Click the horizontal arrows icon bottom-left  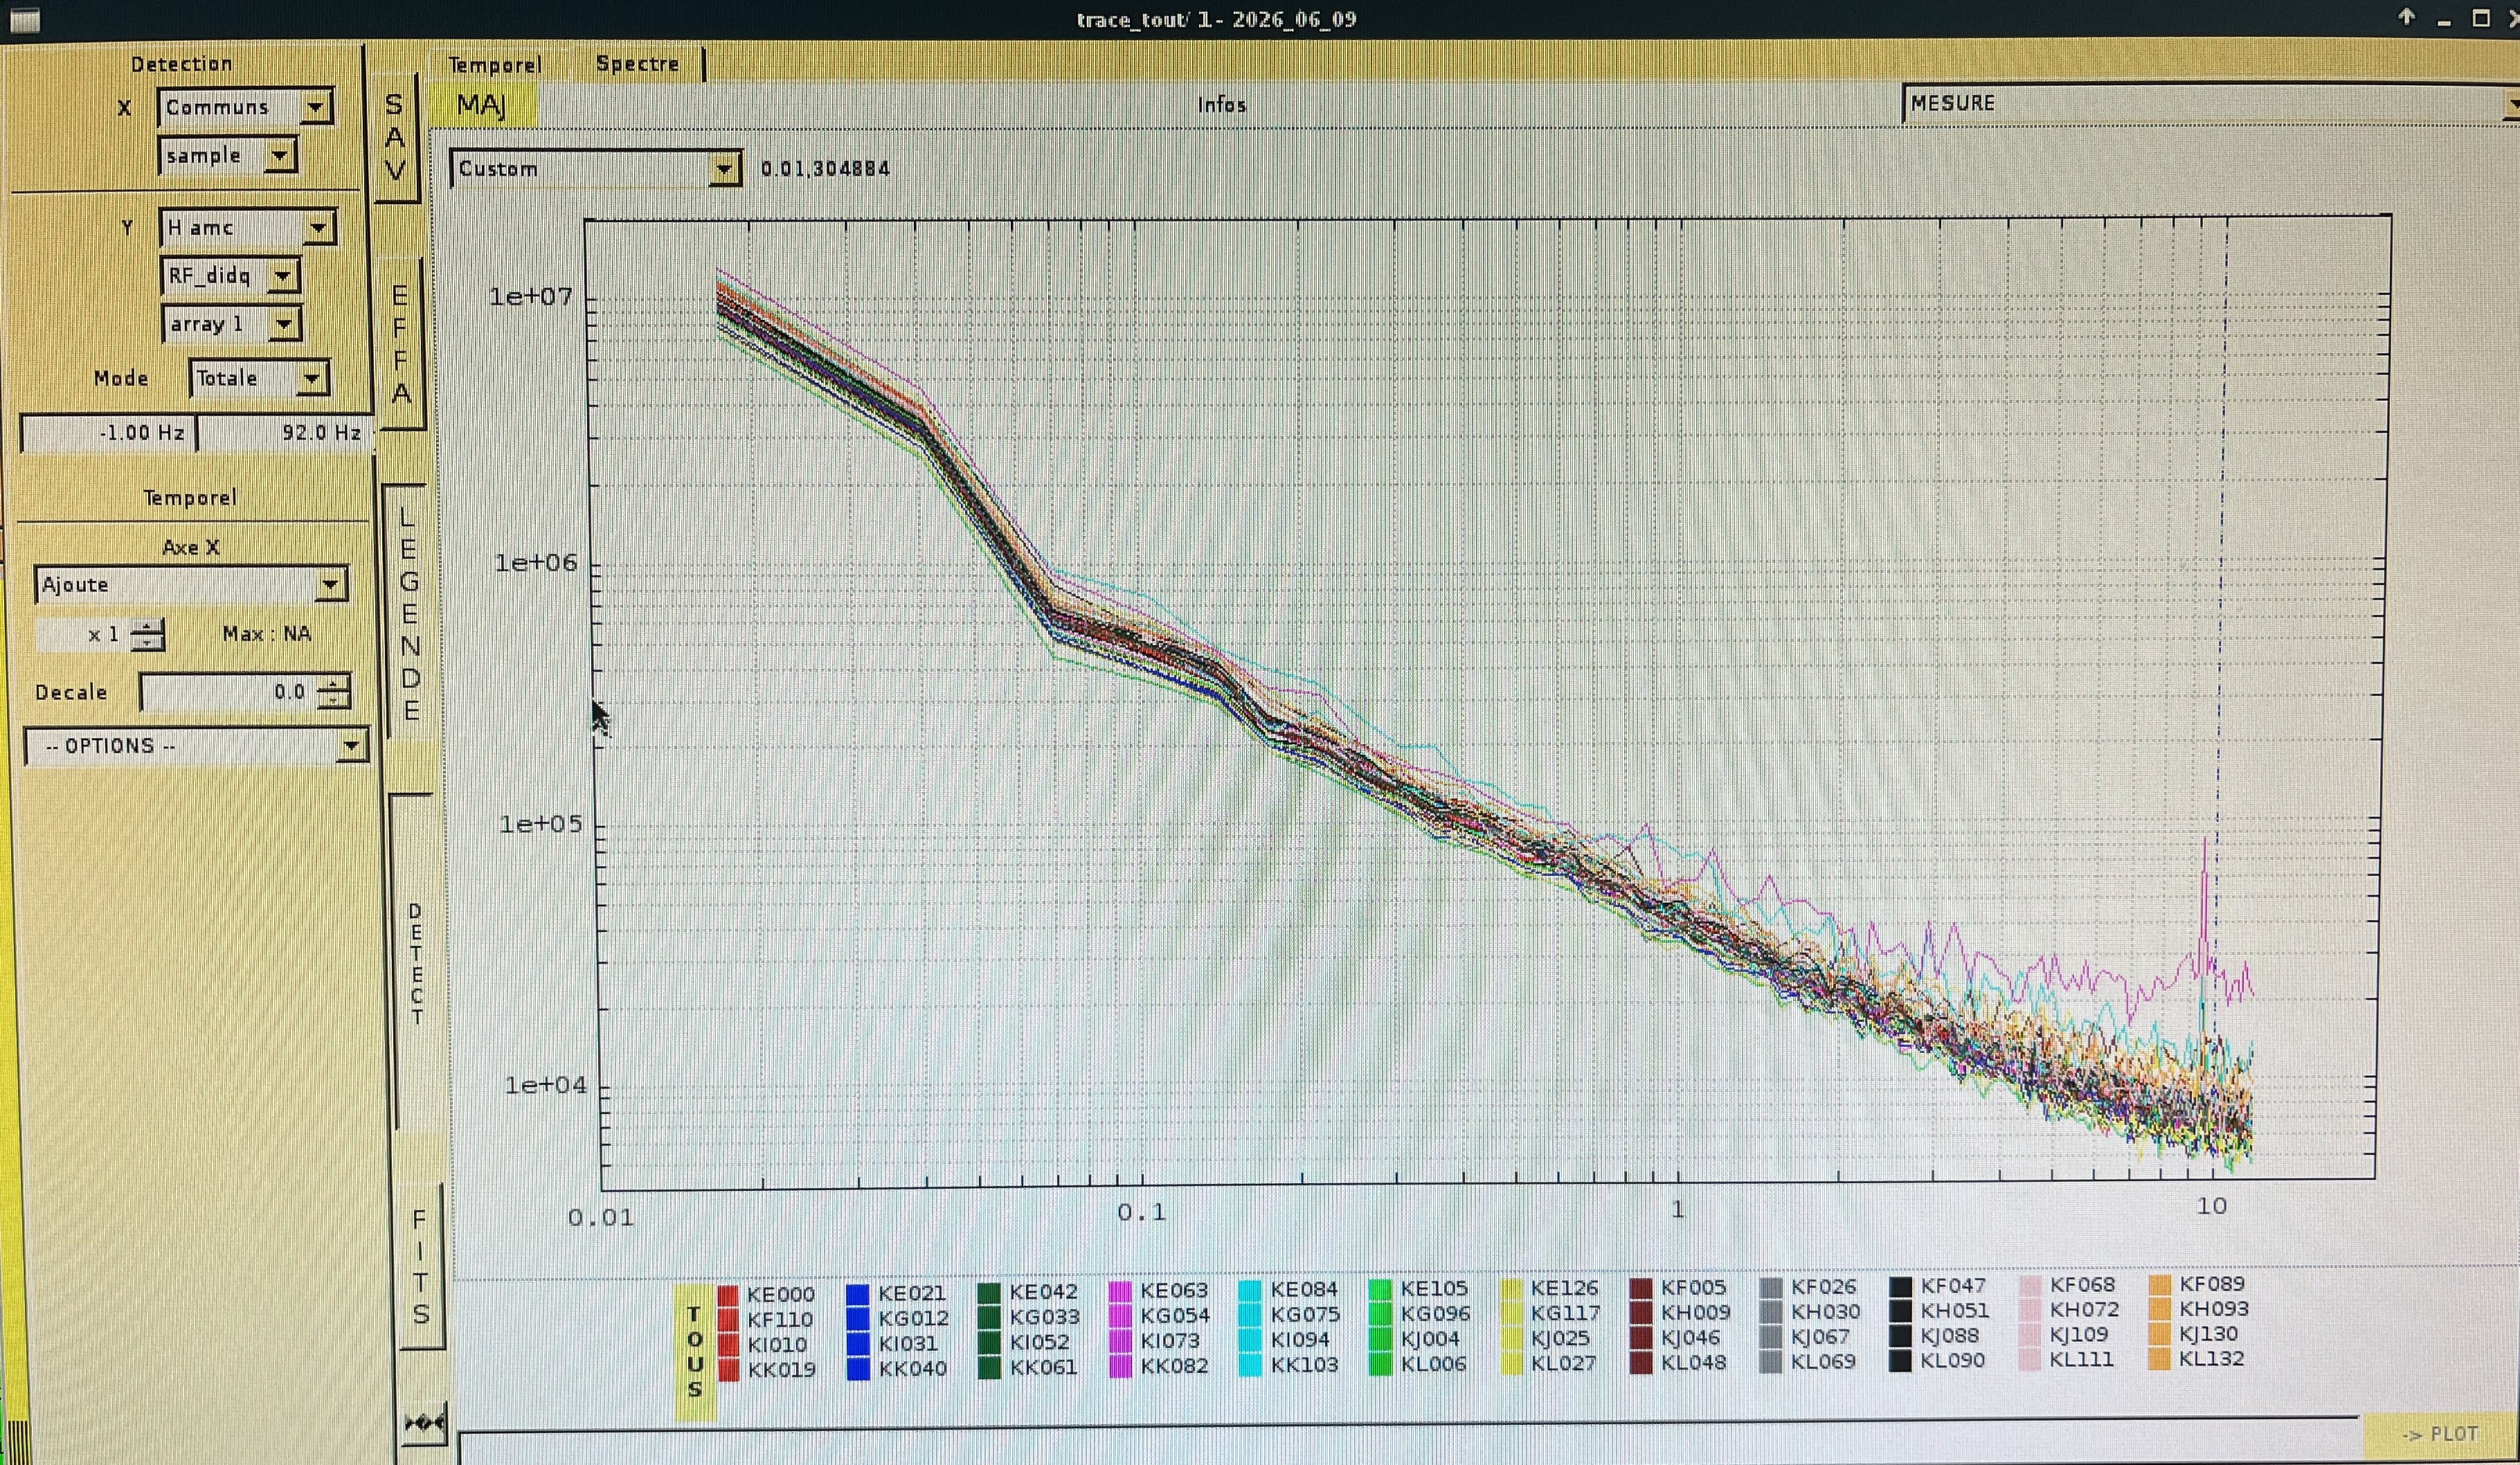(424, 1422)
